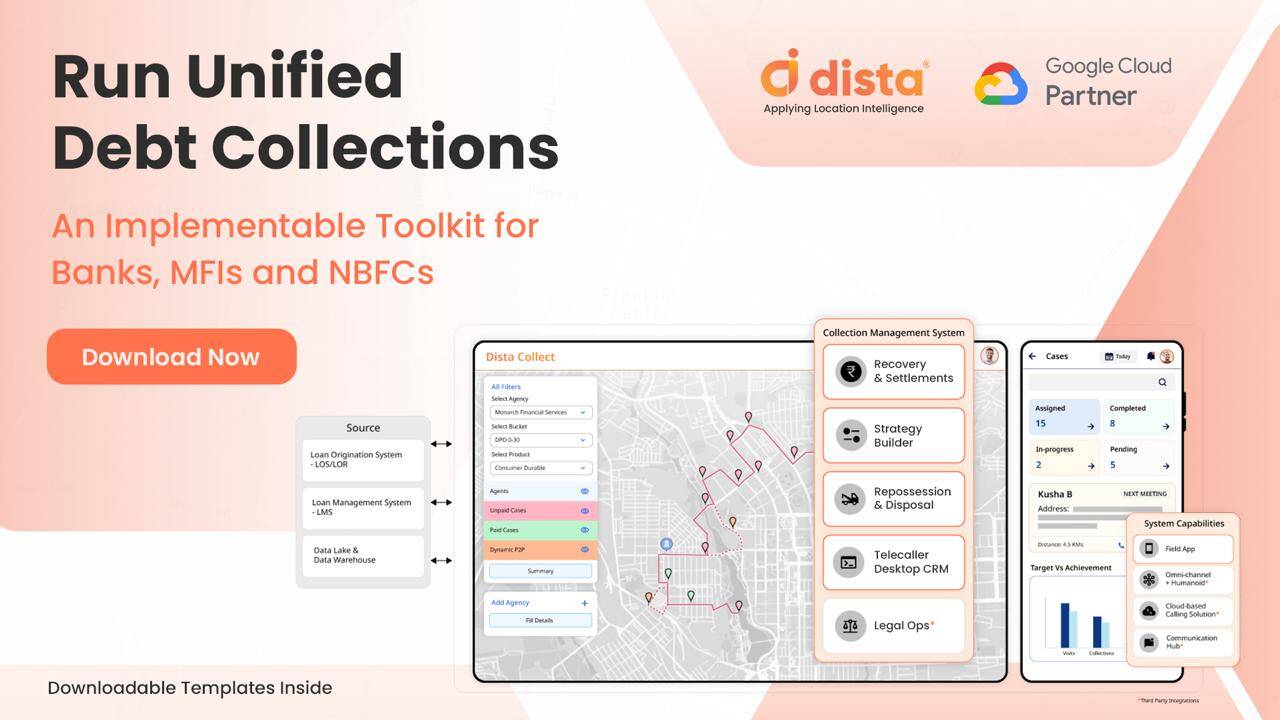
Task: Open the Strategy Builder module
Action: 894,435
